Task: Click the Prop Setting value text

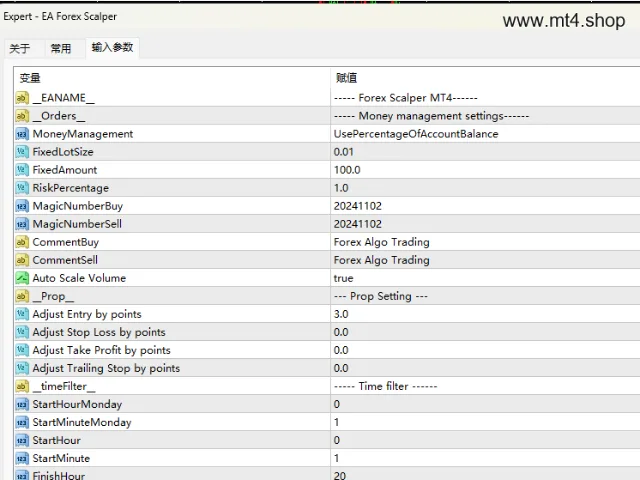Action: (x=381, y=296)
